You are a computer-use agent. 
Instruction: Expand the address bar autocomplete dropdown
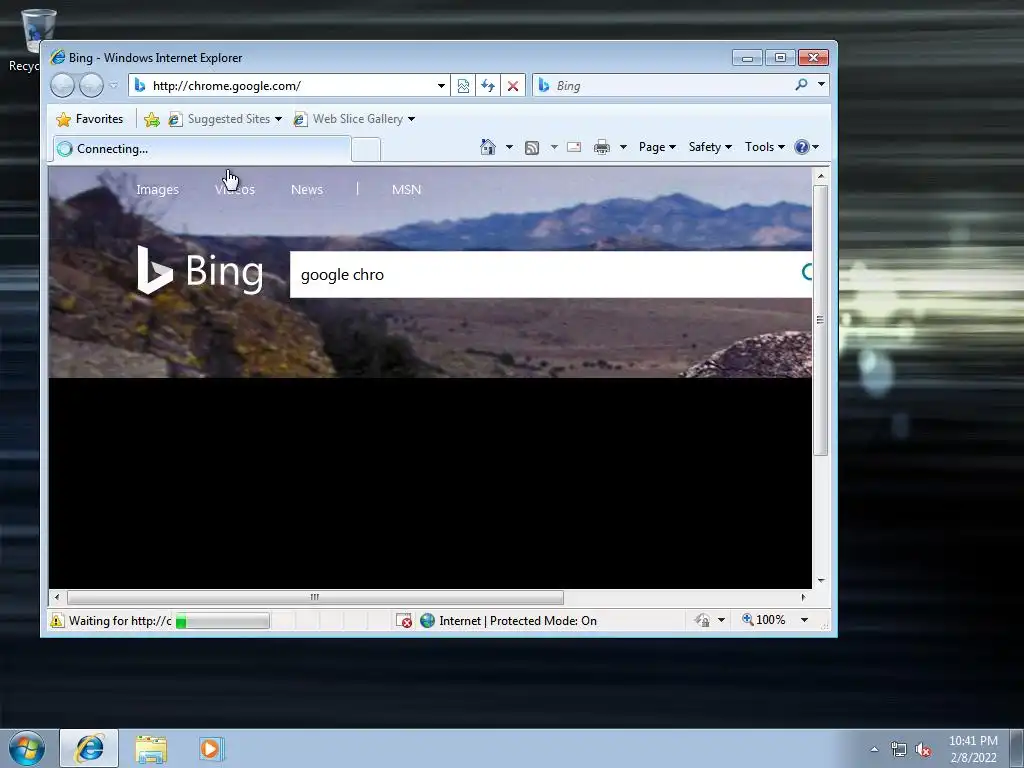coord(441,86)
